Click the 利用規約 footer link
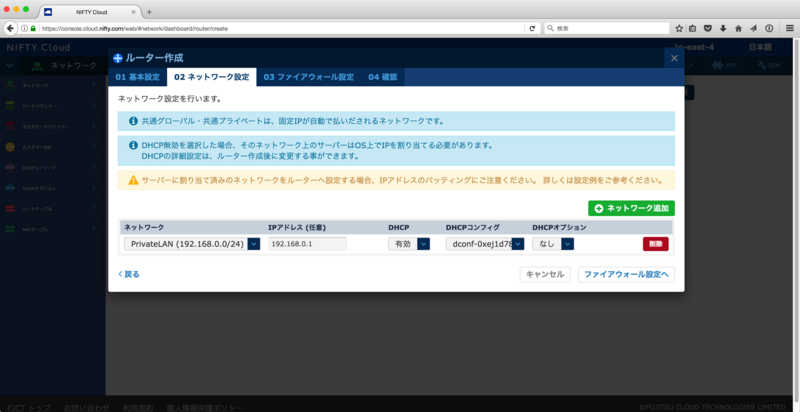This screenshot has height=412, width=800. click(138, 407)
